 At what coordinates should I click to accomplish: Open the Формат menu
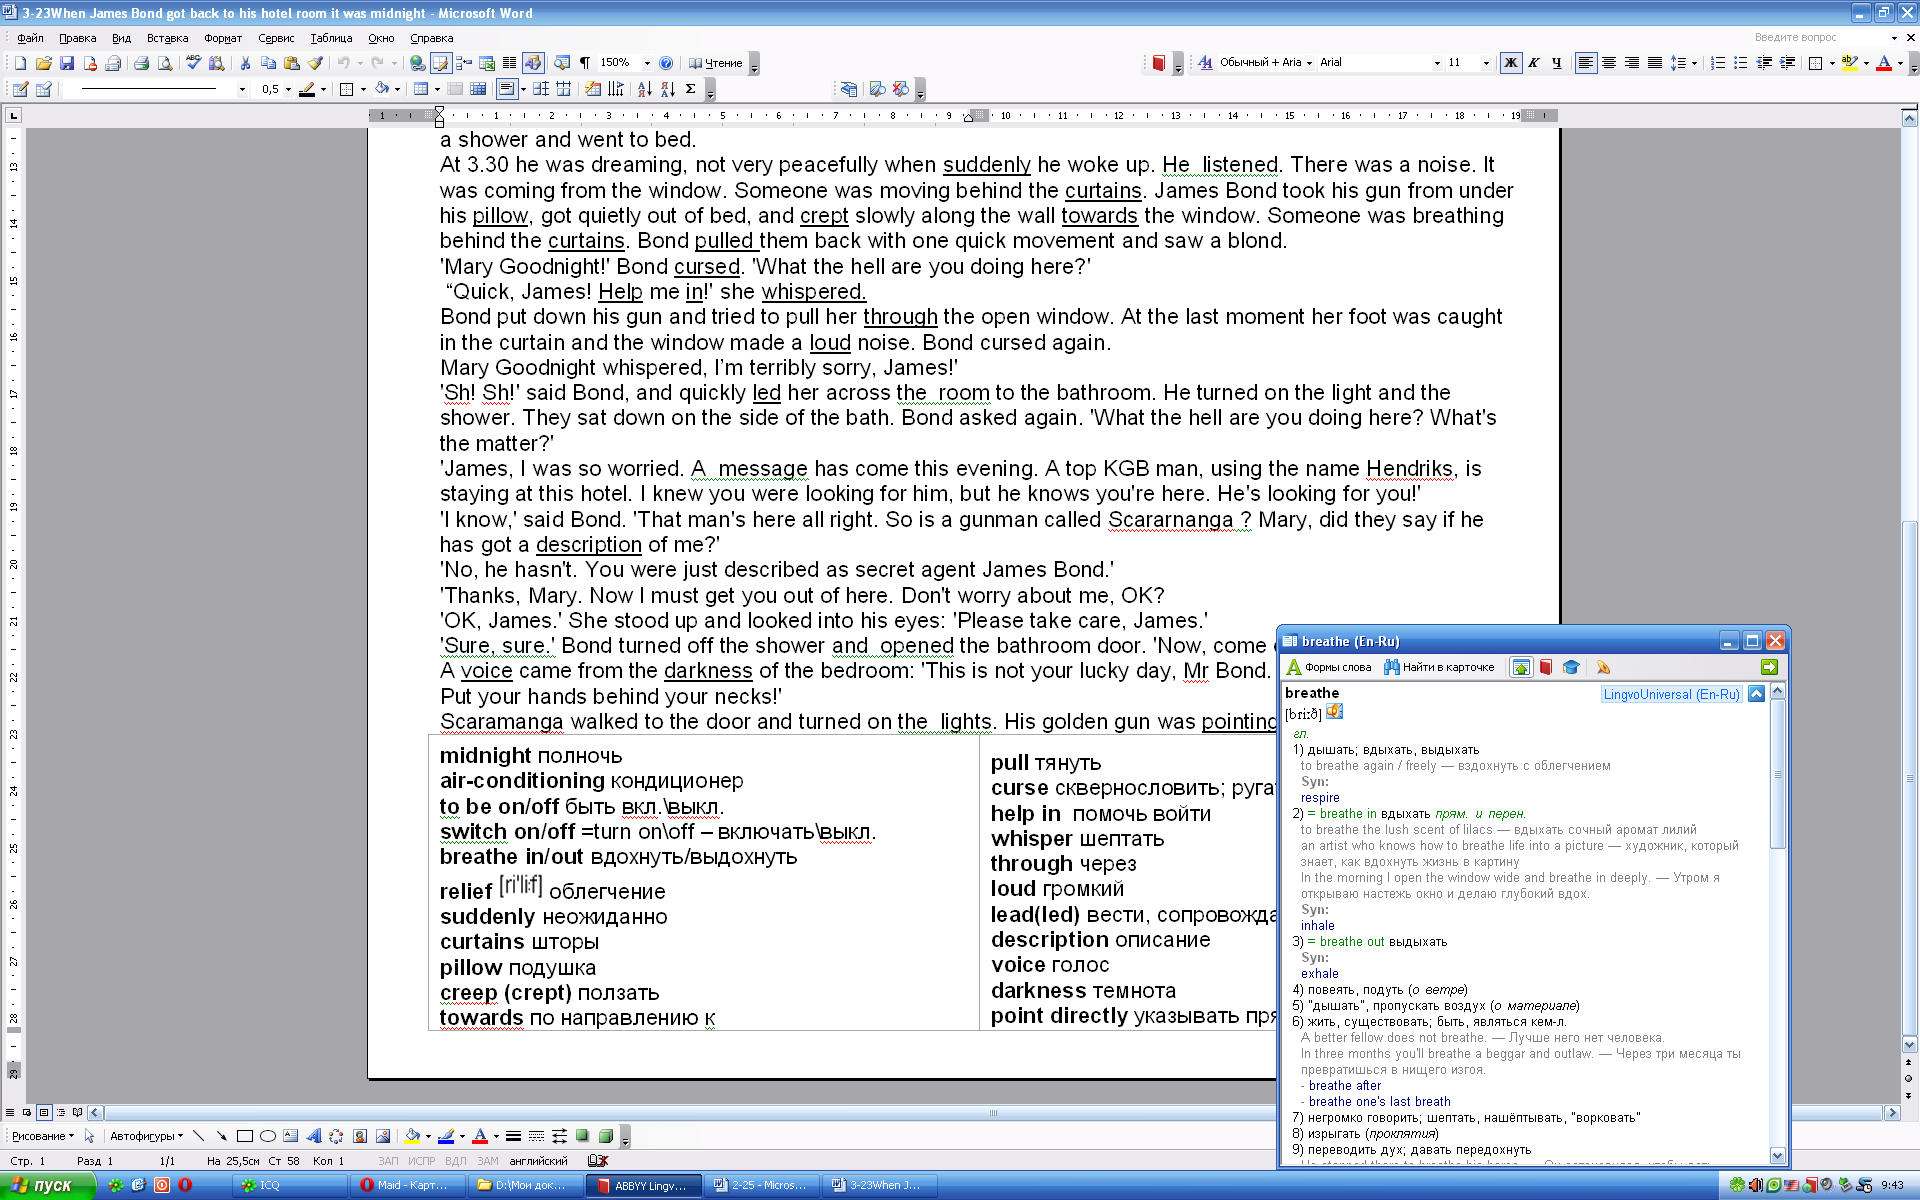[x=223, y=38]
